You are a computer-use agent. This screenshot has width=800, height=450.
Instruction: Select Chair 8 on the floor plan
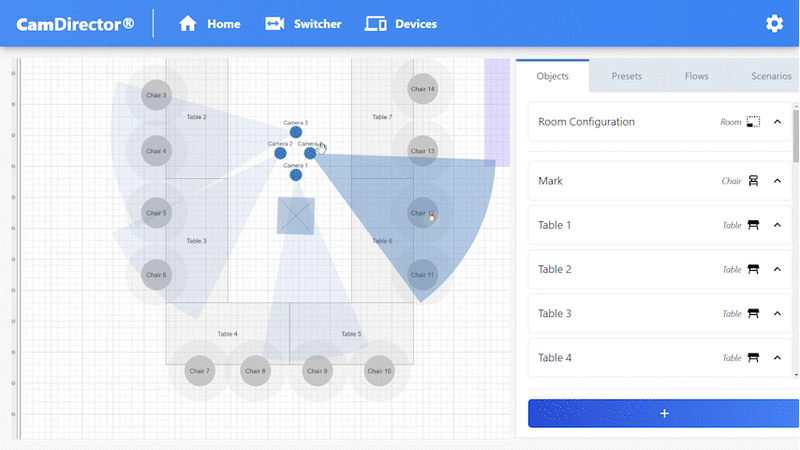coord(255,371)
